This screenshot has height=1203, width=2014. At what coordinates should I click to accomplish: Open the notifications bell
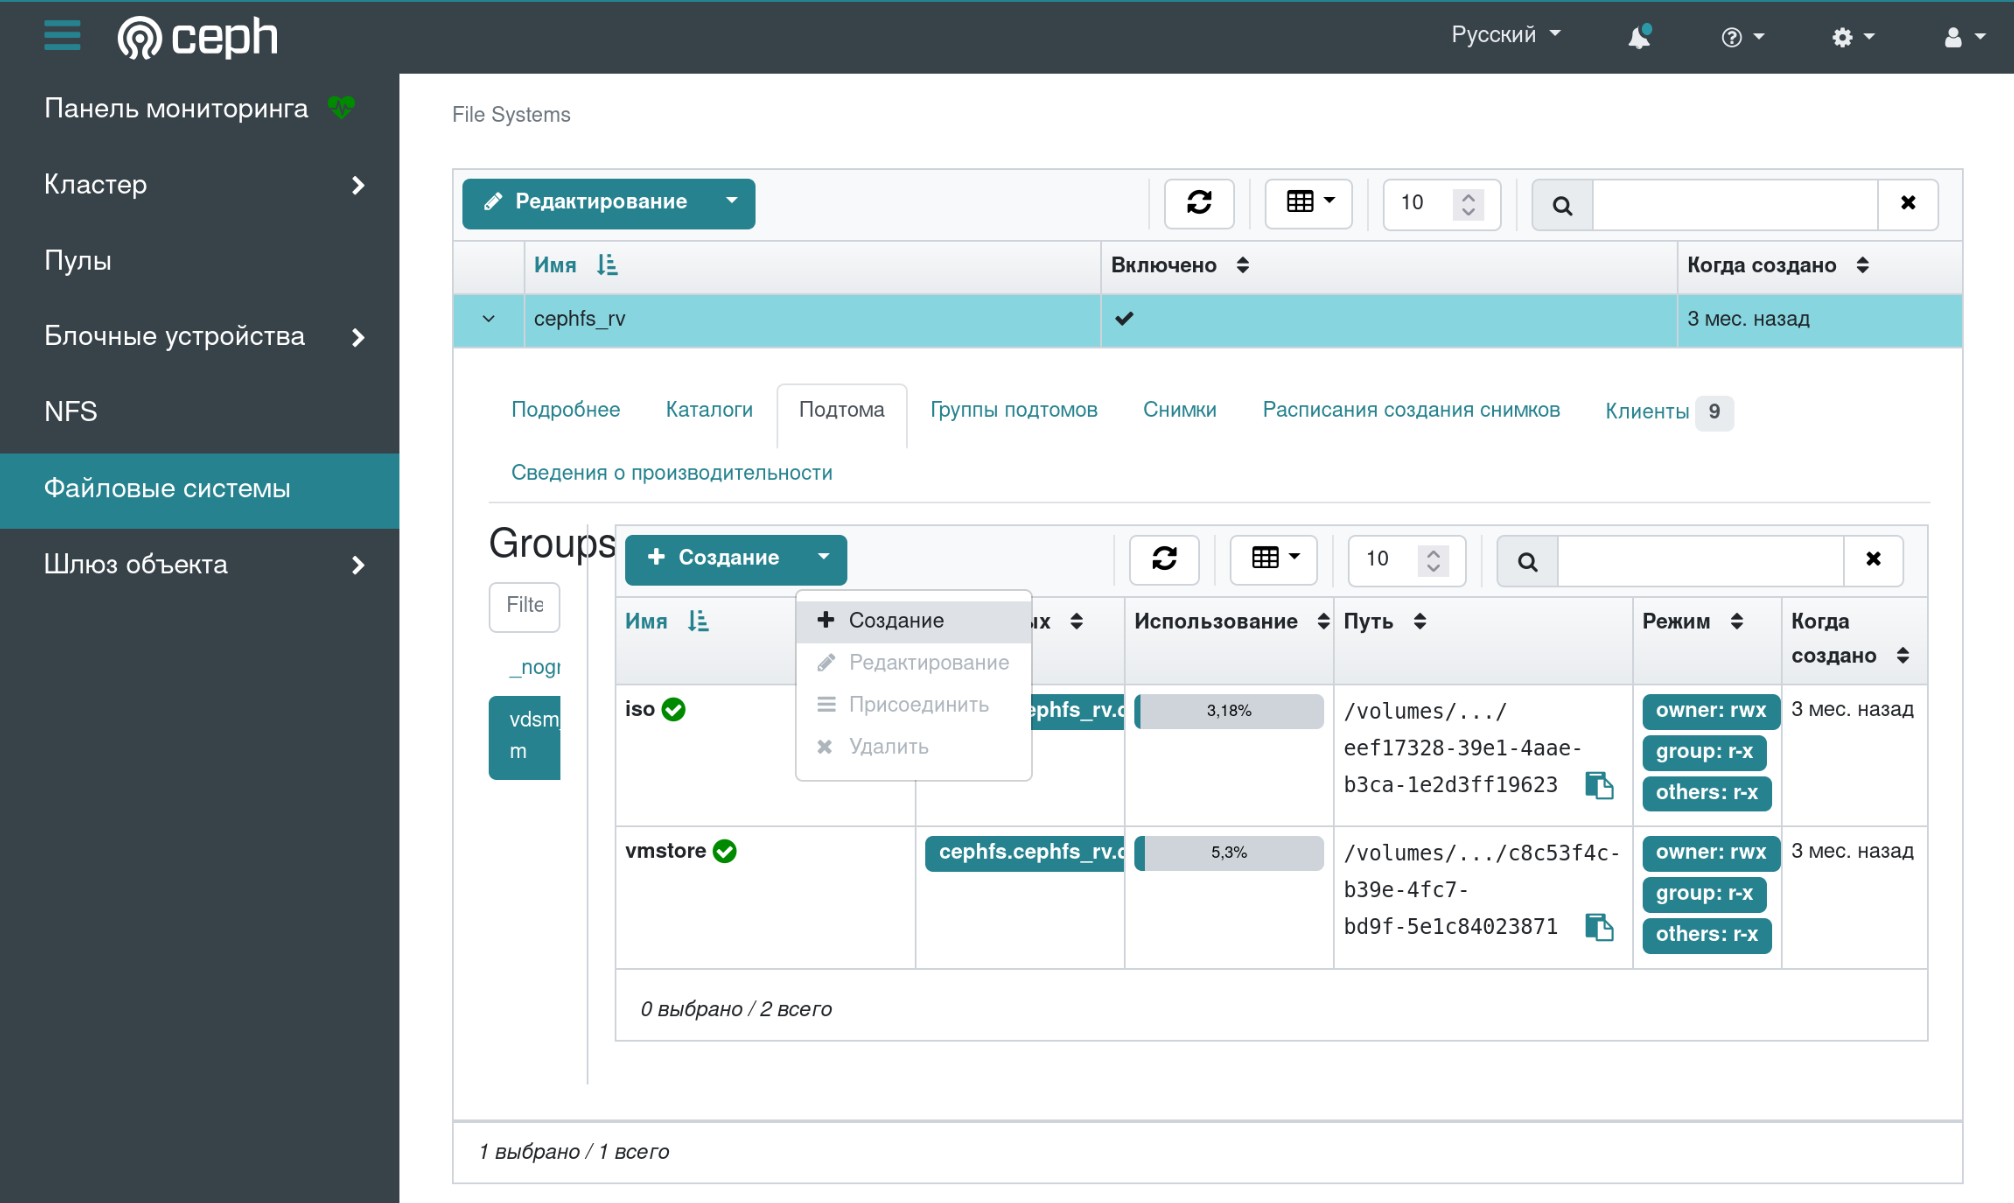point(1638,37)
